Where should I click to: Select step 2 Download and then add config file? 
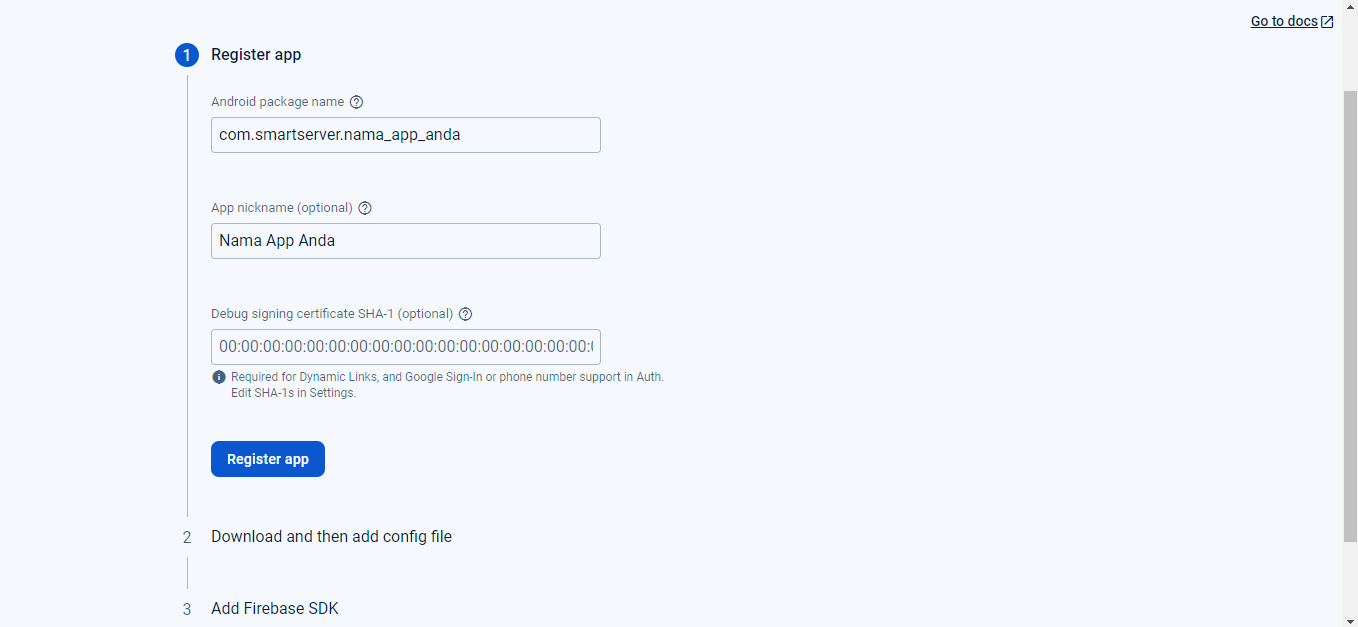pos(331,536)
